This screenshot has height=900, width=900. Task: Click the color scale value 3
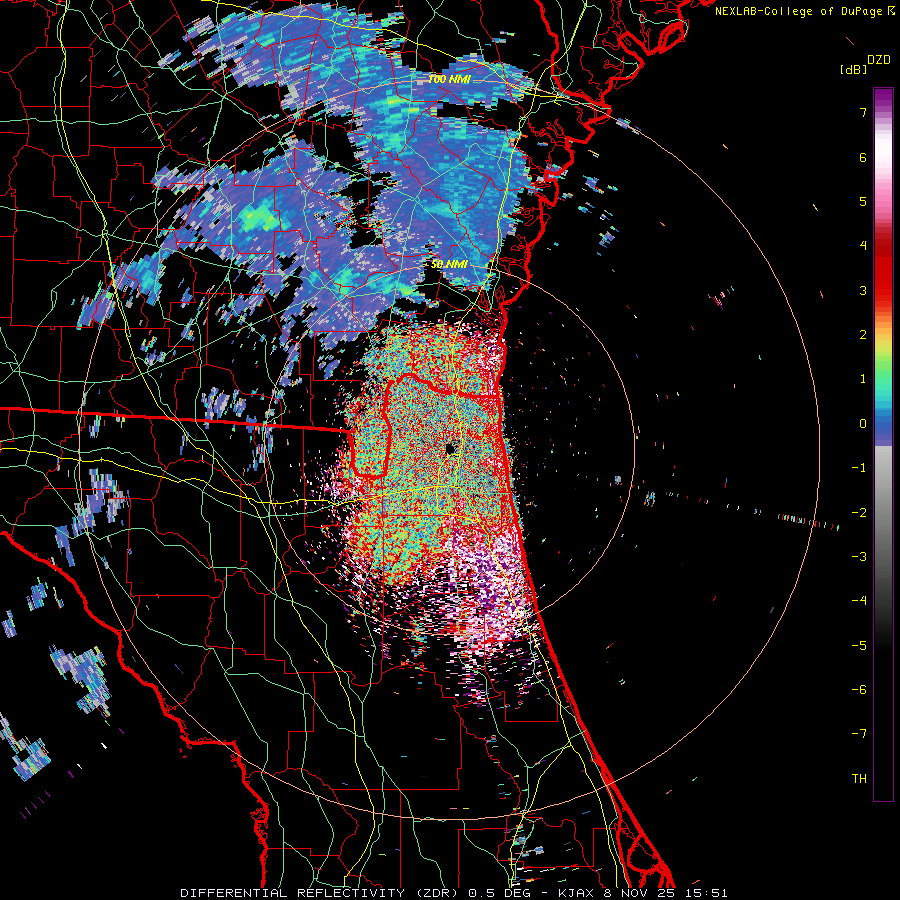pos(863,290)
